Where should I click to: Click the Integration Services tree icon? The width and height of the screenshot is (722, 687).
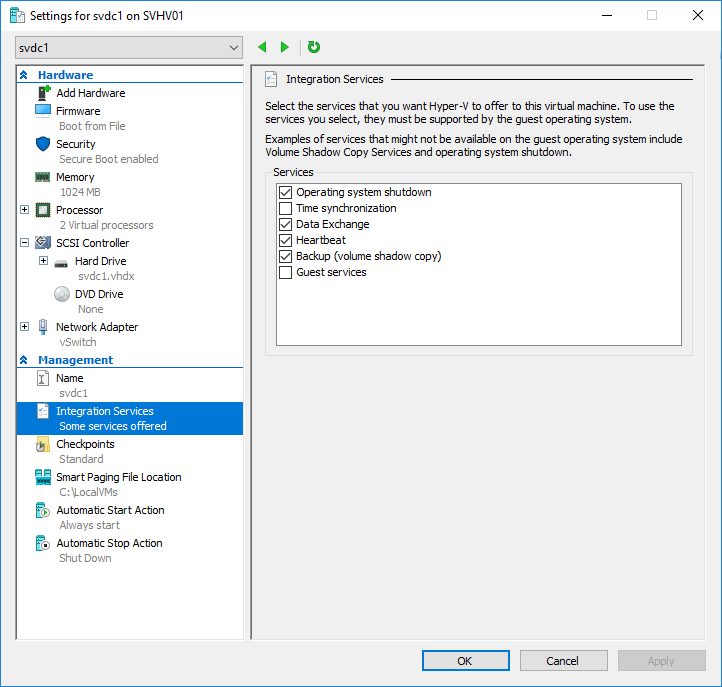(43, 411)
